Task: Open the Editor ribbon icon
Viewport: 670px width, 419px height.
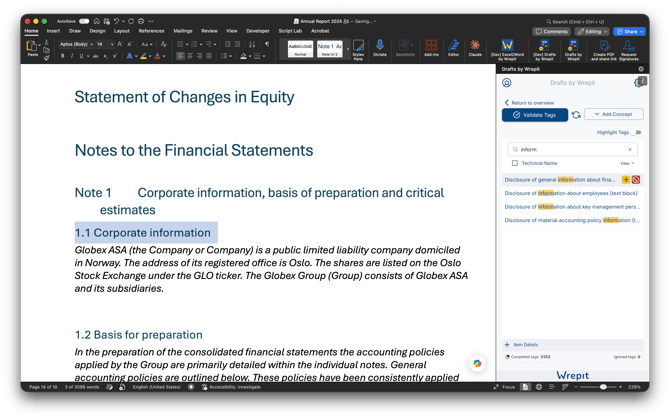Action: [x=453, y=47]
